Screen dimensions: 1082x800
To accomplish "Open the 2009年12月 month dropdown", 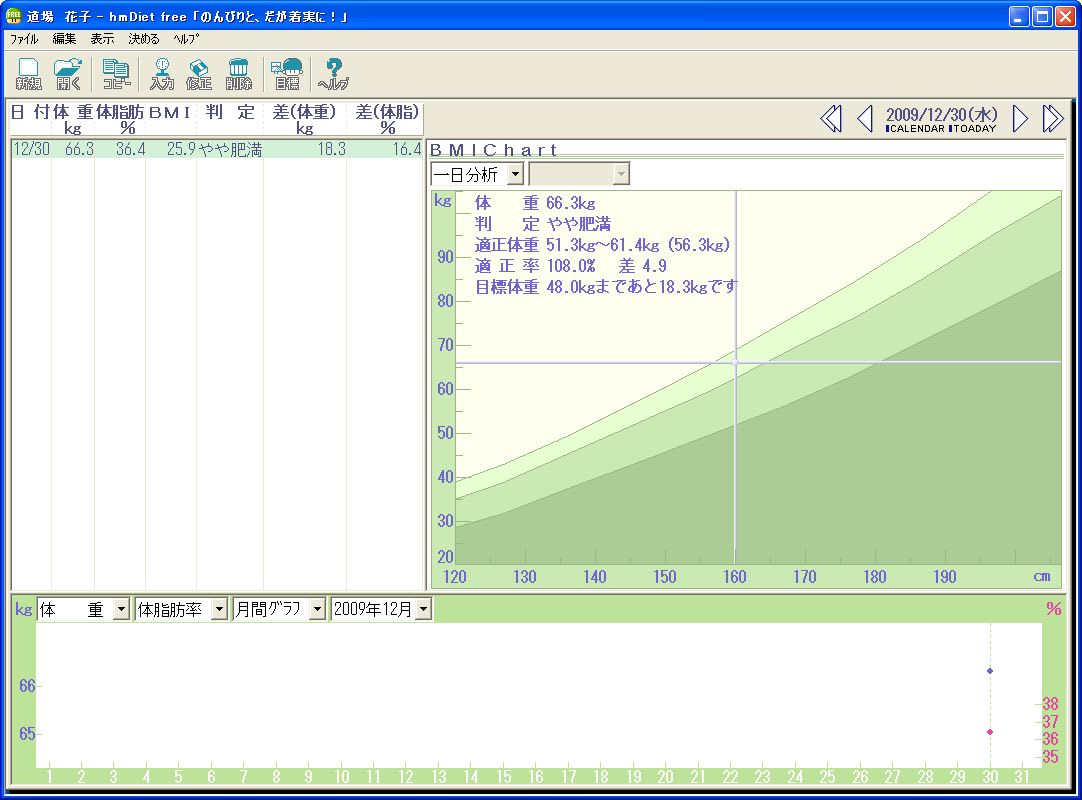I will pyautogui.click(x=423, y=609).
